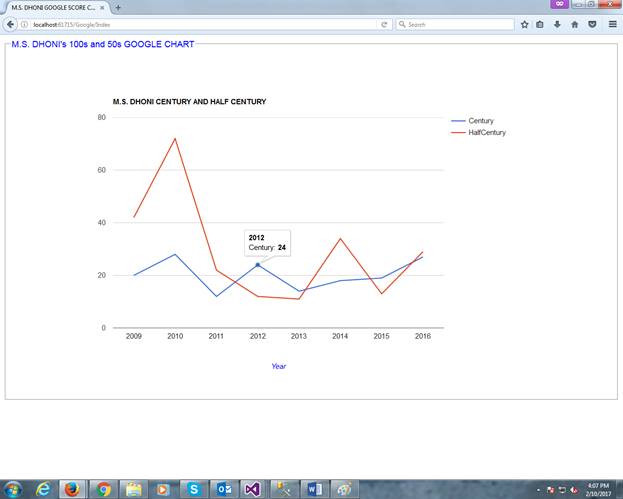Click the 'M.S. DHONI's 100s and 50s GOOGLE CHART' heading

103,44
